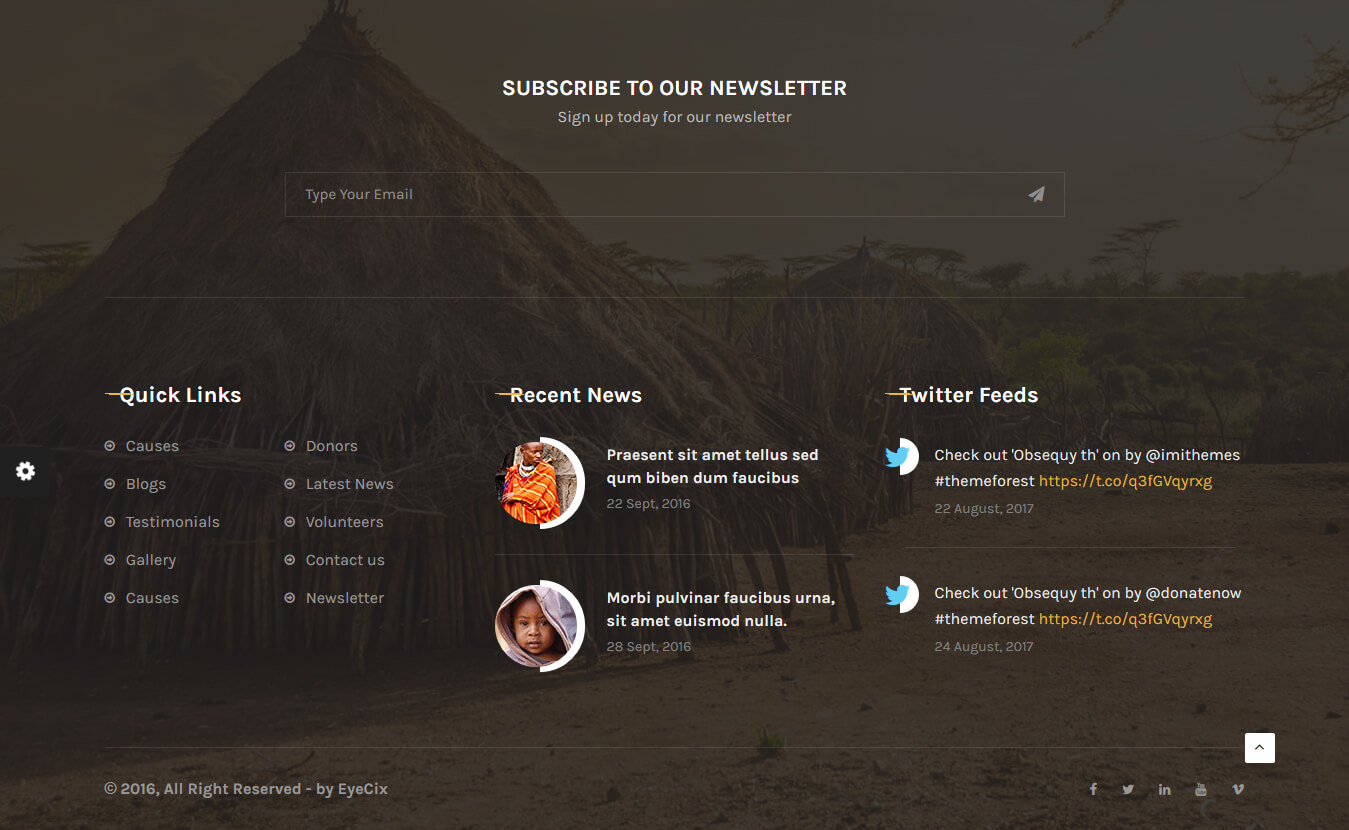Screen dimensions: 1349x830
Task: Click the Contact us link
Action: [x=345, y=560]
